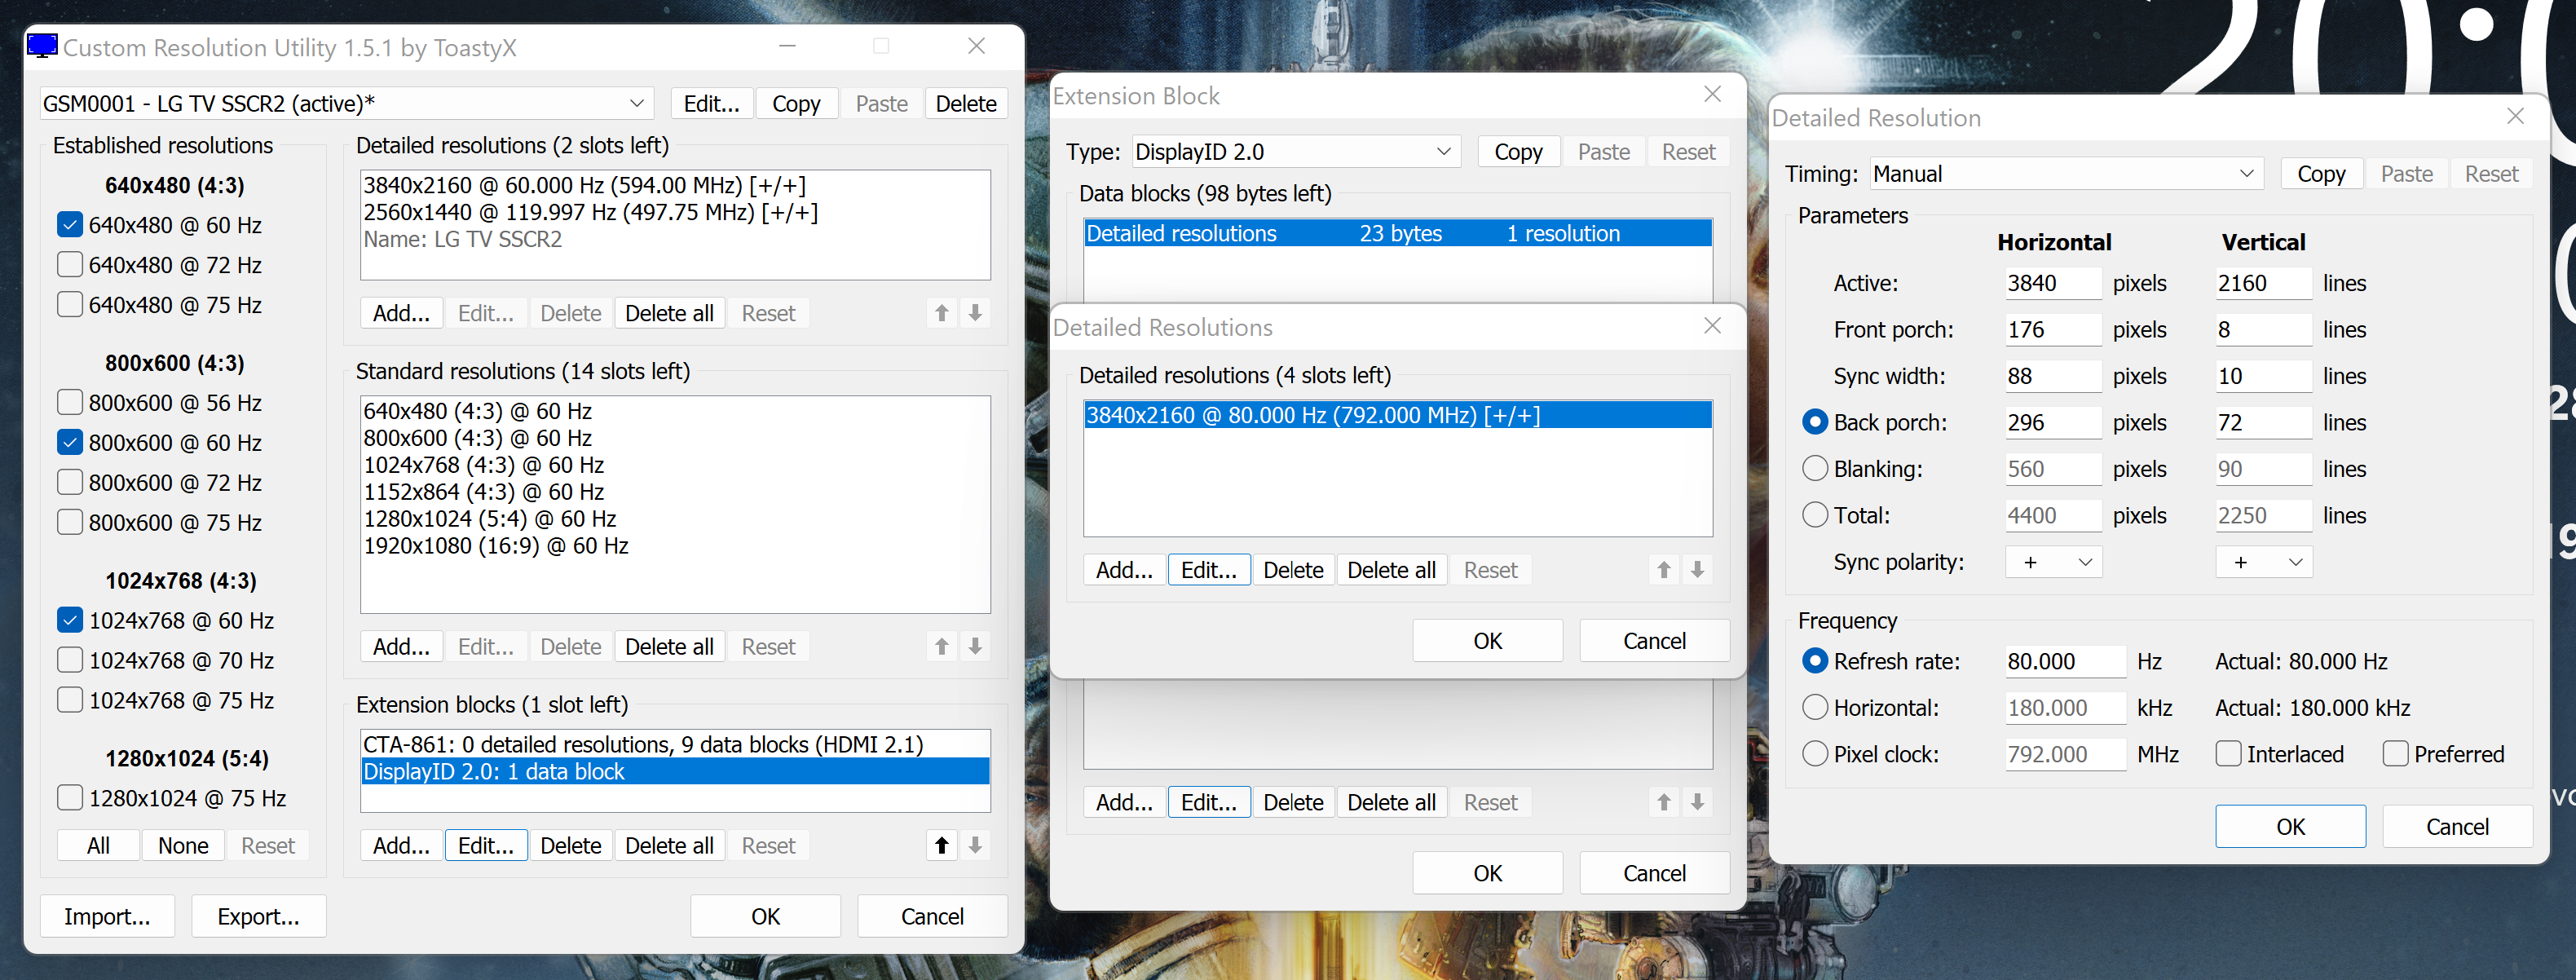
Task: Open the horizontal sync polarity dropdown
Action: 2053,562
